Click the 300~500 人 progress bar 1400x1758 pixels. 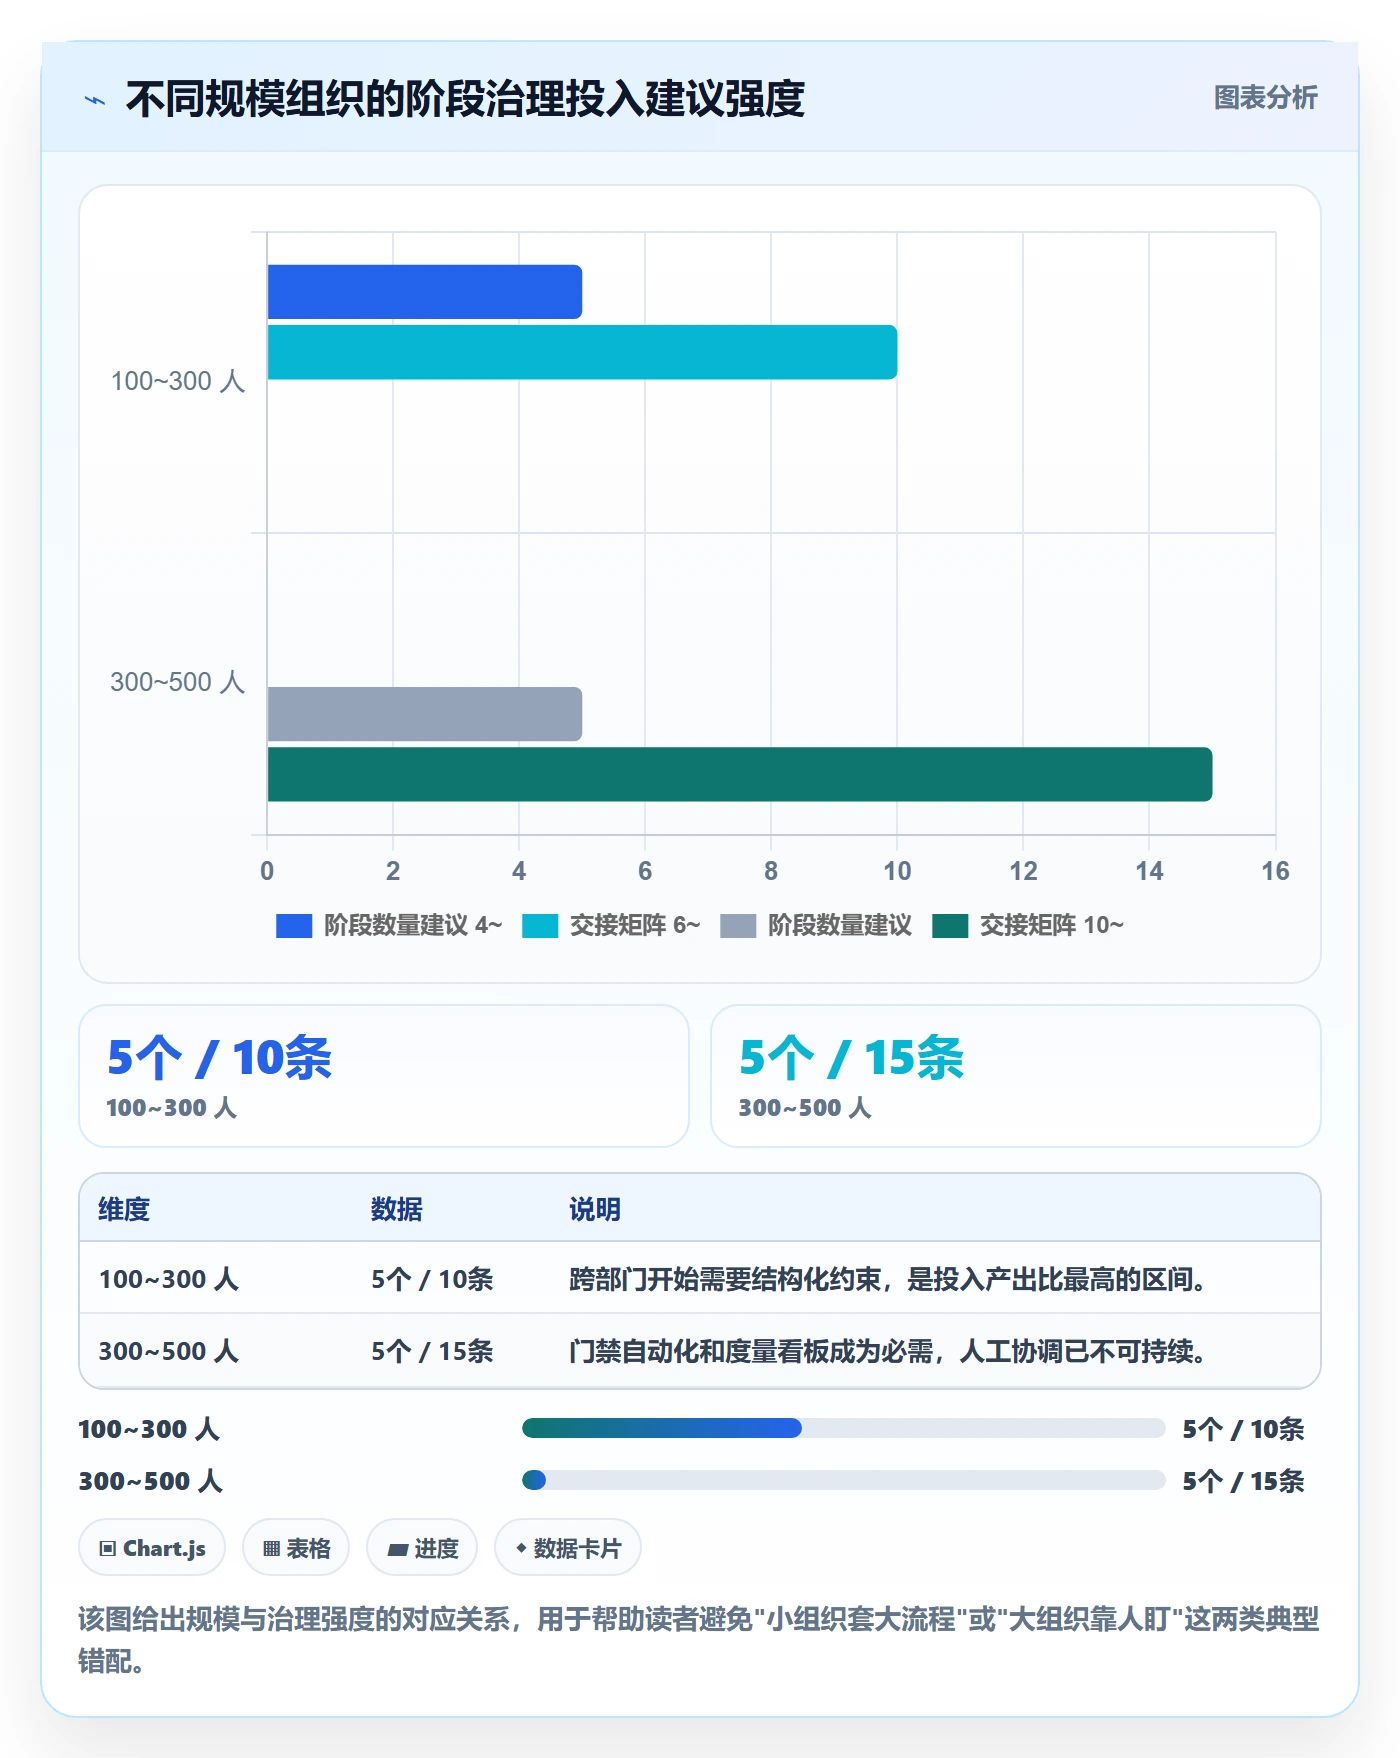pos(844,1480)
